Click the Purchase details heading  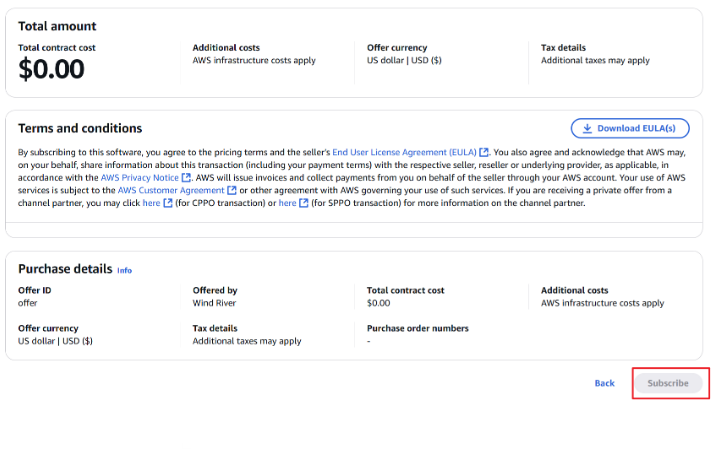pyautogui.click(x=65, y=269)
